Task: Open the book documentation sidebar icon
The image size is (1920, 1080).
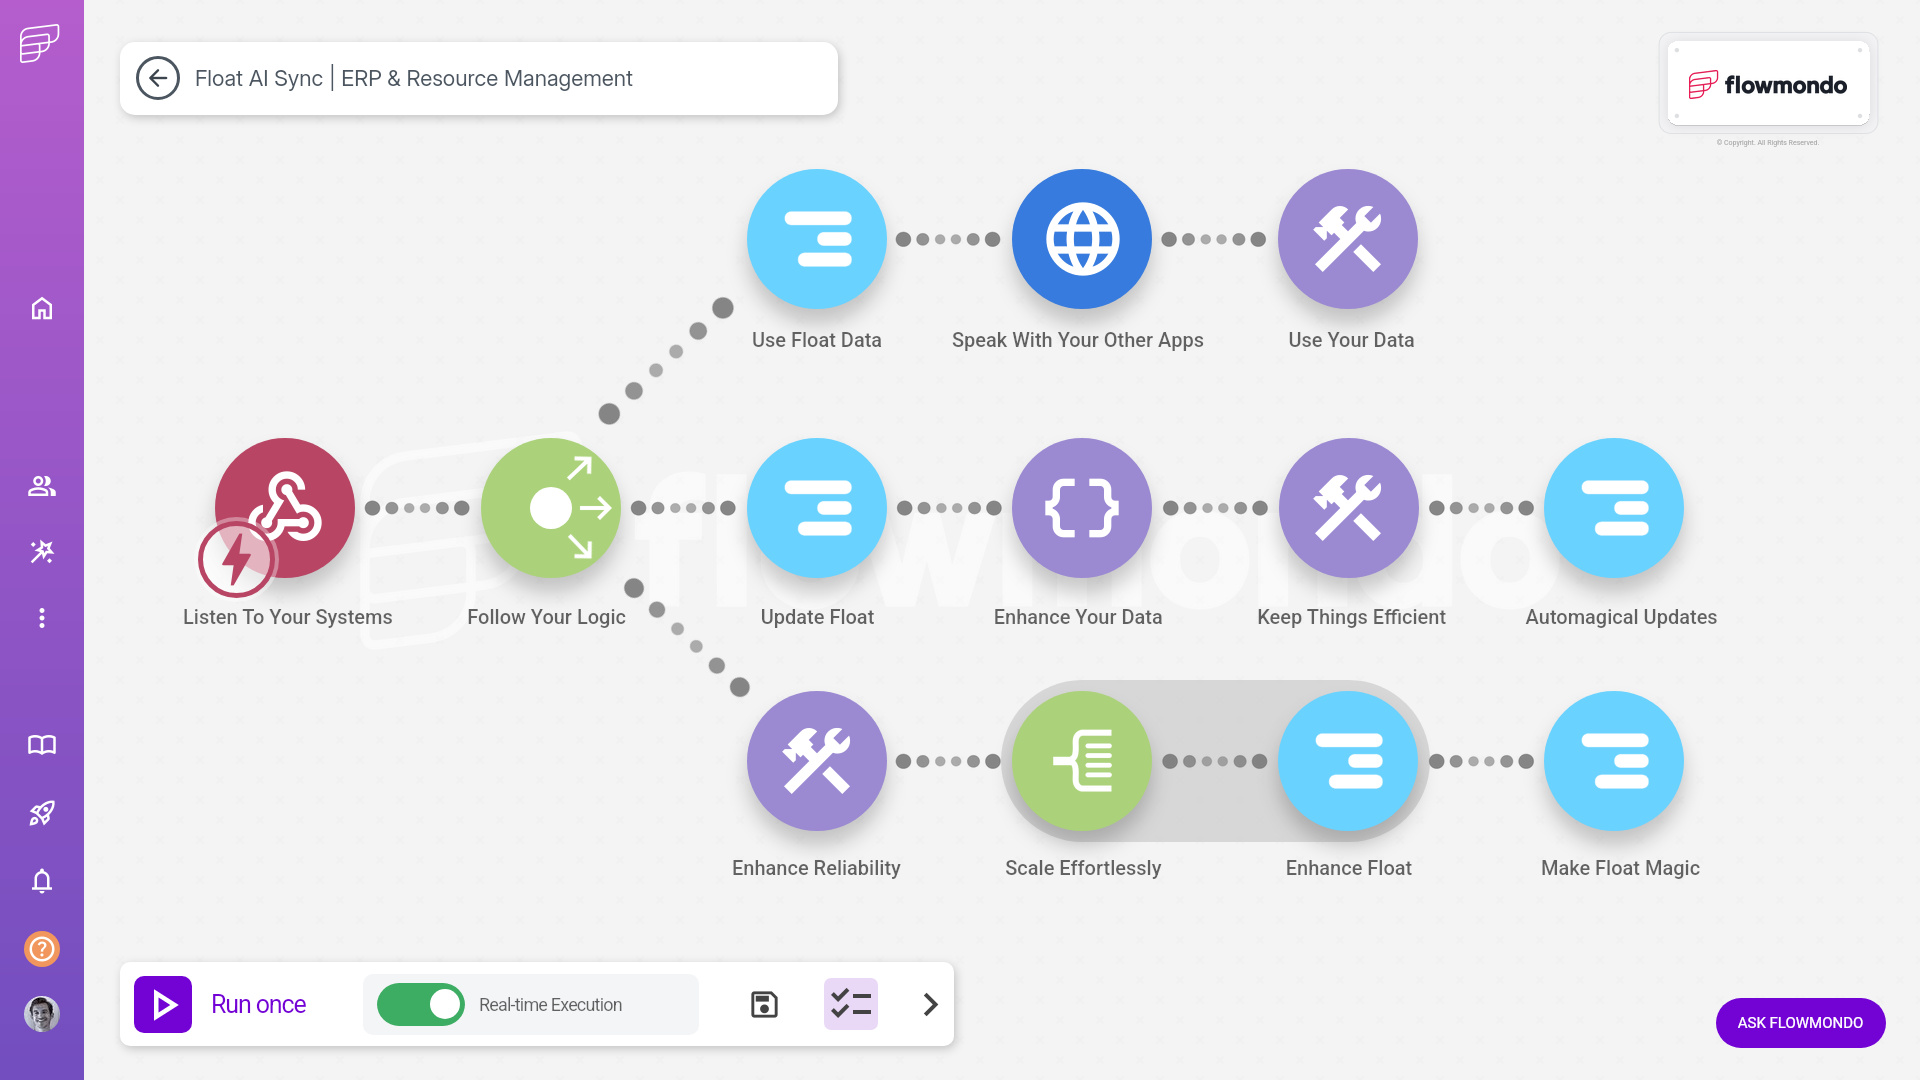Action: point(42,745)
